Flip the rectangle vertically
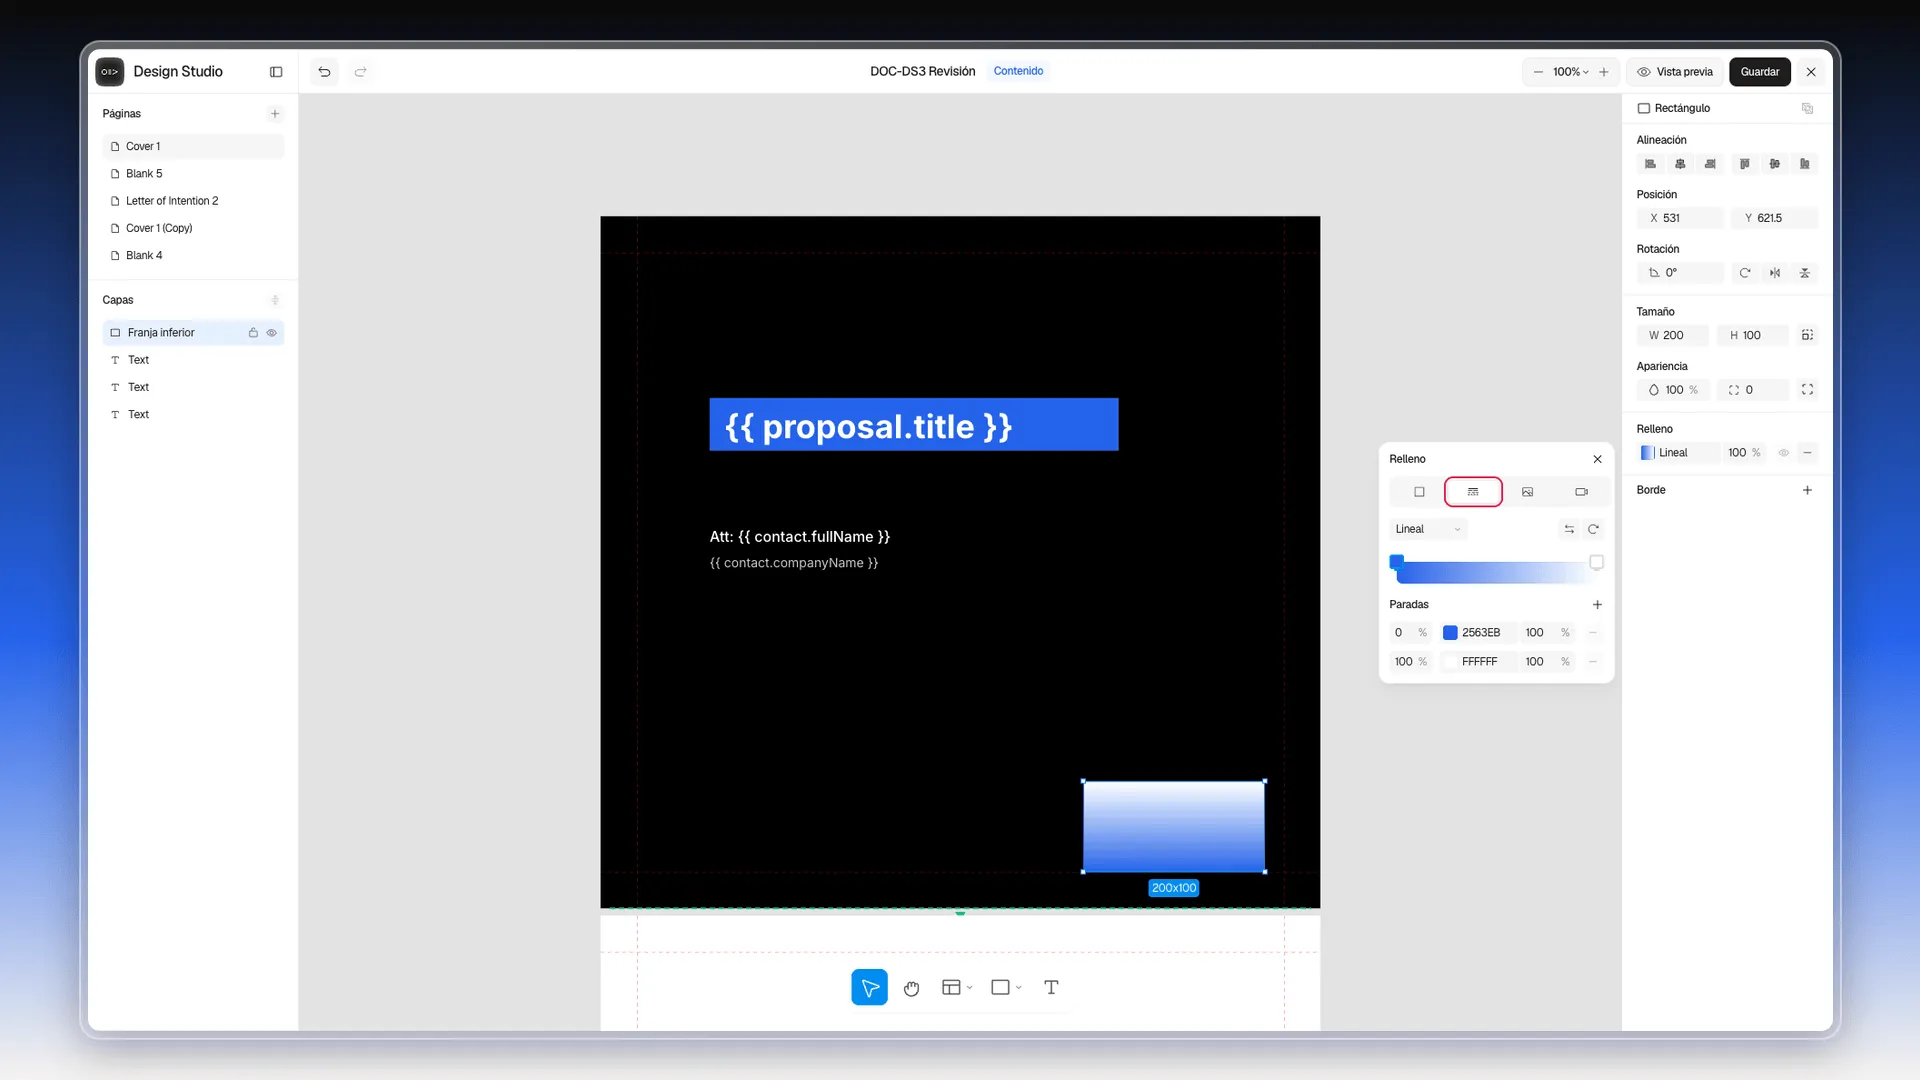The height and width of the screenshot is (1080, 1920). coord(1805,273)
